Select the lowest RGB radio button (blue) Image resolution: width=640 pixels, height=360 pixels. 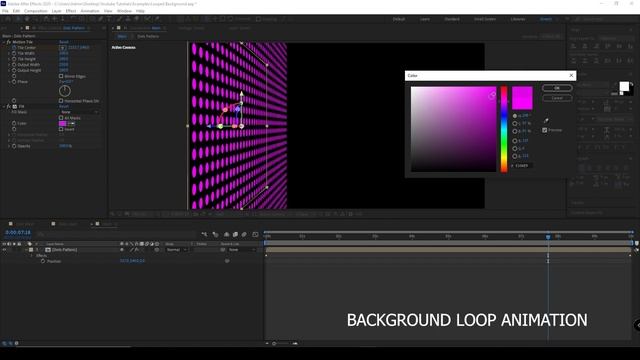click(x=515, y=156)
